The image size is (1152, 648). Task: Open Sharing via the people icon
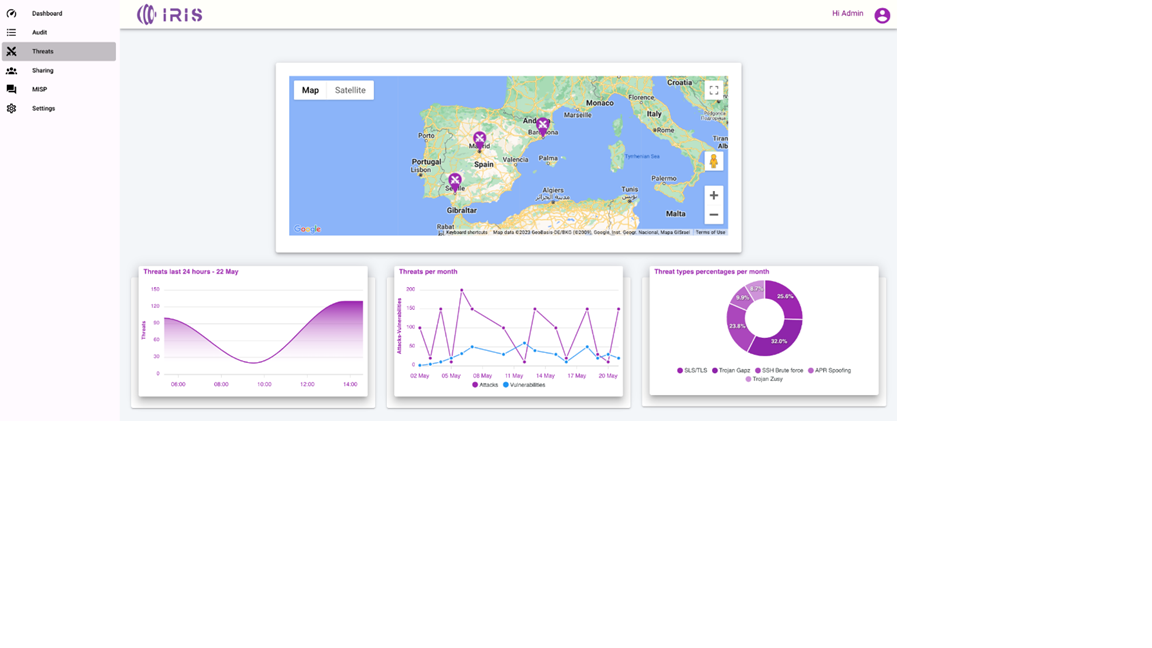pyautogui.click(x=12, y=71)
